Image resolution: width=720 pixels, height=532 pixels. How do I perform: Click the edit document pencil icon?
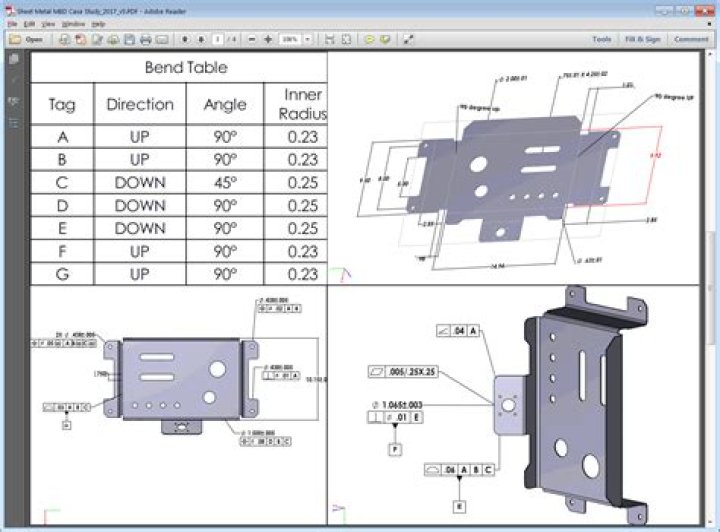(97, 39)
